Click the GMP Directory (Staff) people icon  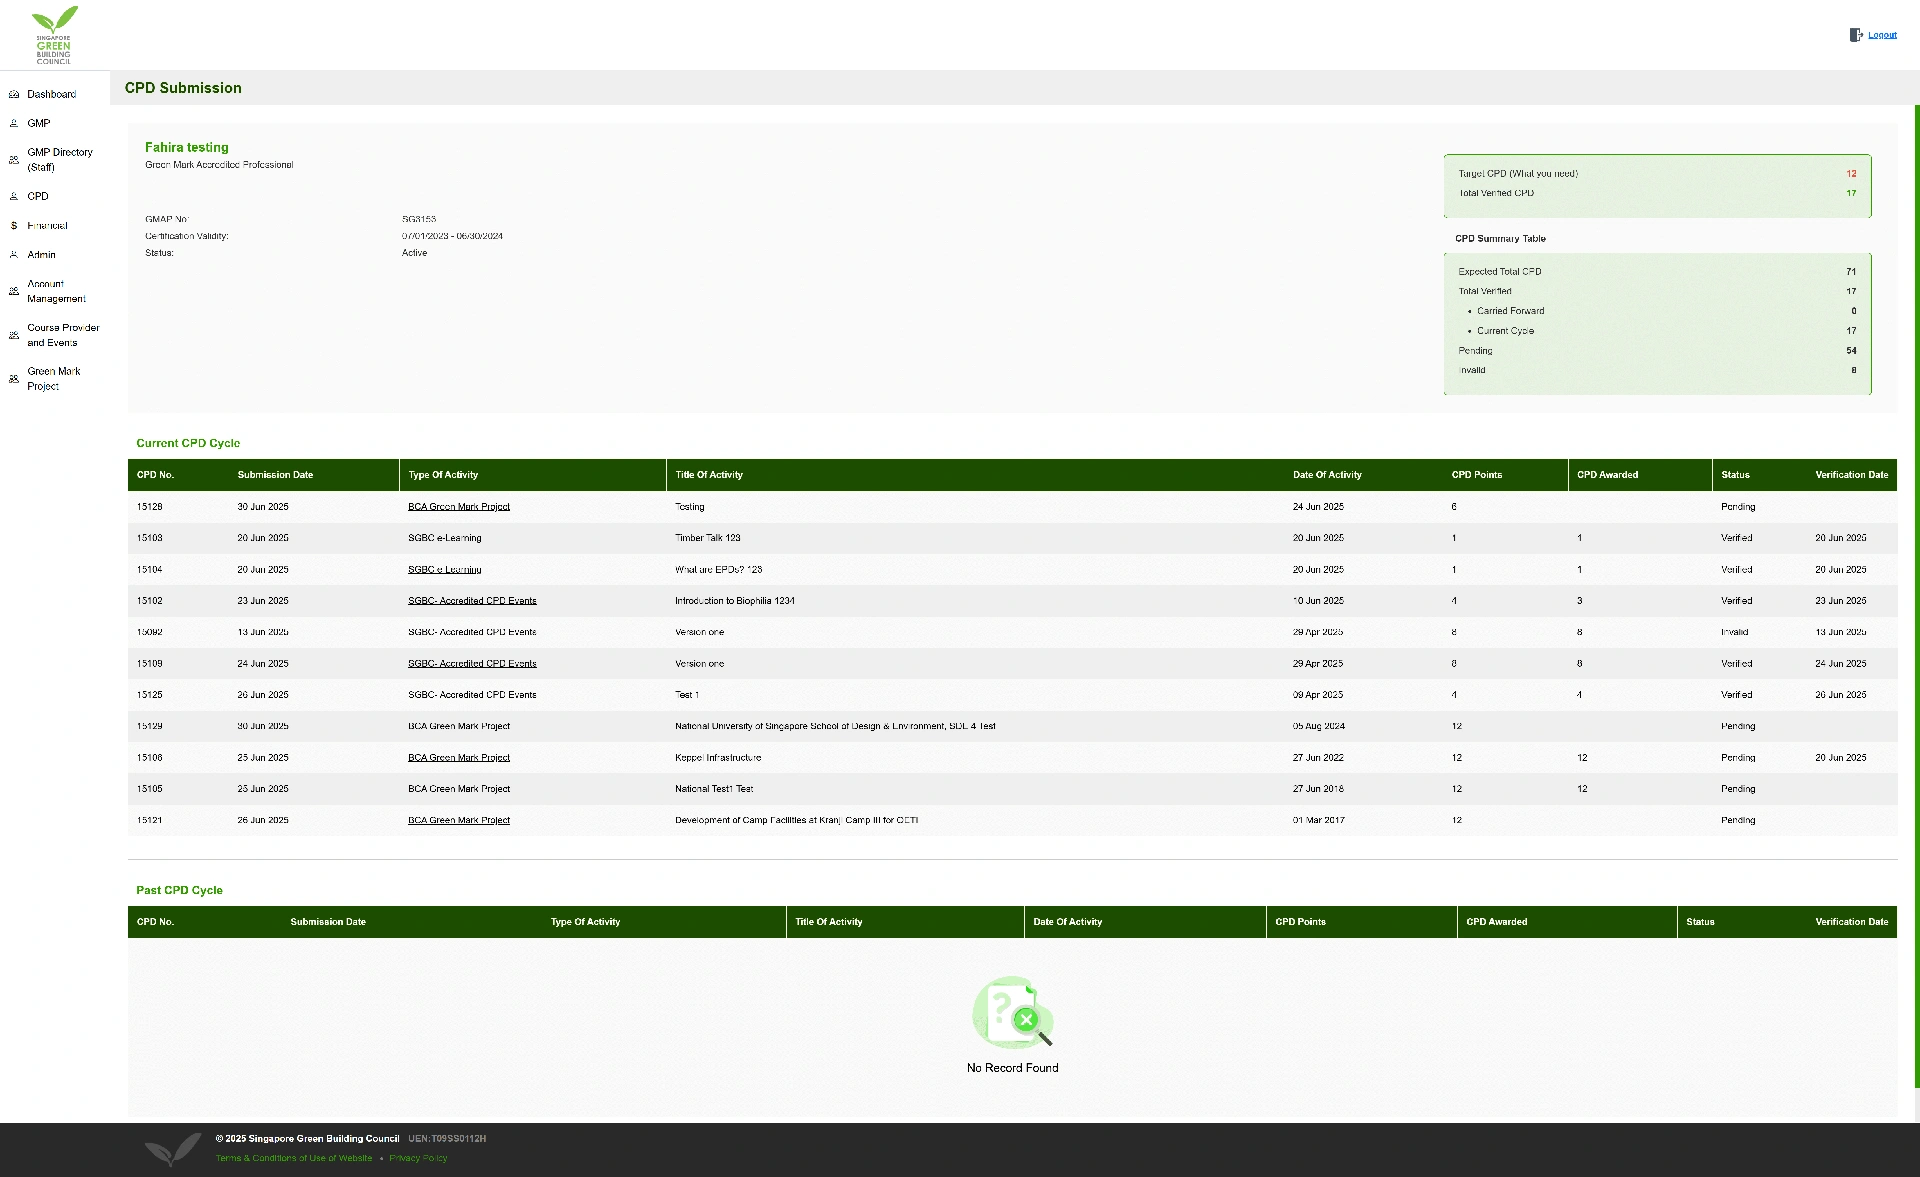(x=14, y=160)
